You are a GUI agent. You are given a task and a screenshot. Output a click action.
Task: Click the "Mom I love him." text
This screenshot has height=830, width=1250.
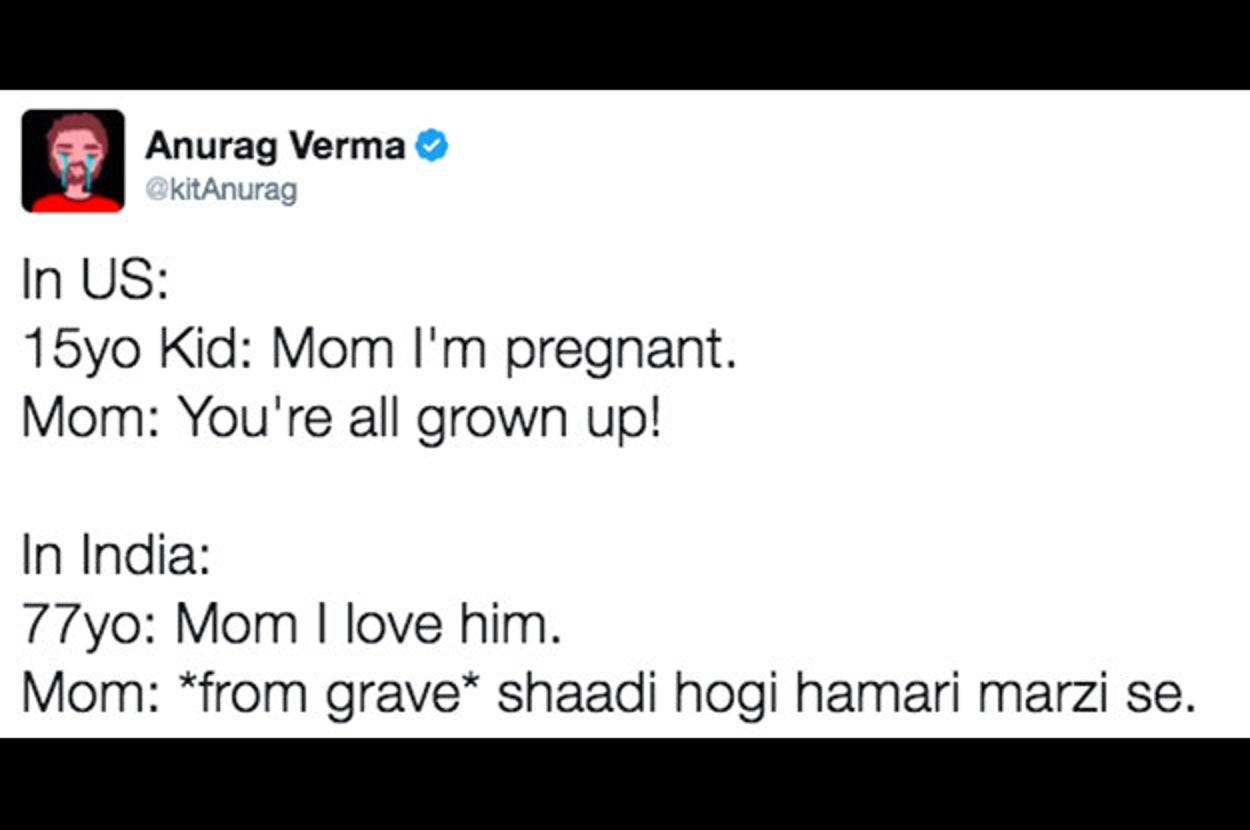(x=363, y=625)
